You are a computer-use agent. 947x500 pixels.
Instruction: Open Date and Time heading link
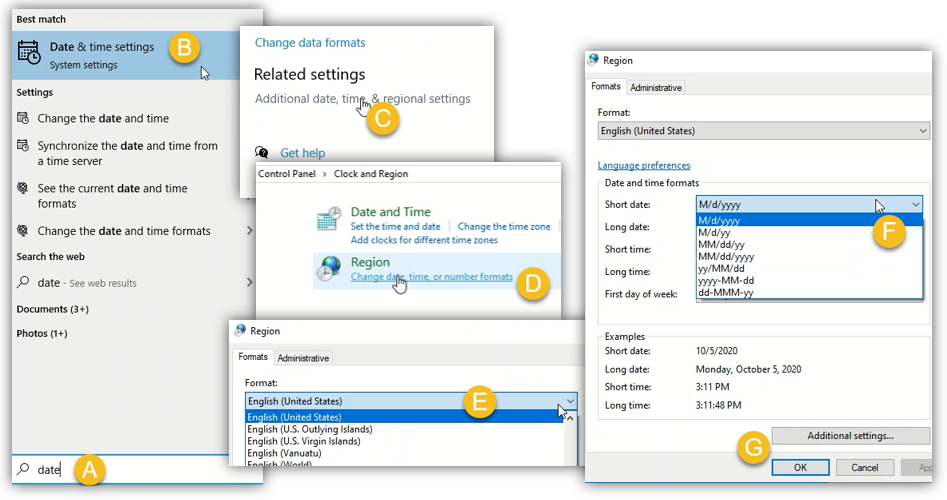tap(391, 212)
